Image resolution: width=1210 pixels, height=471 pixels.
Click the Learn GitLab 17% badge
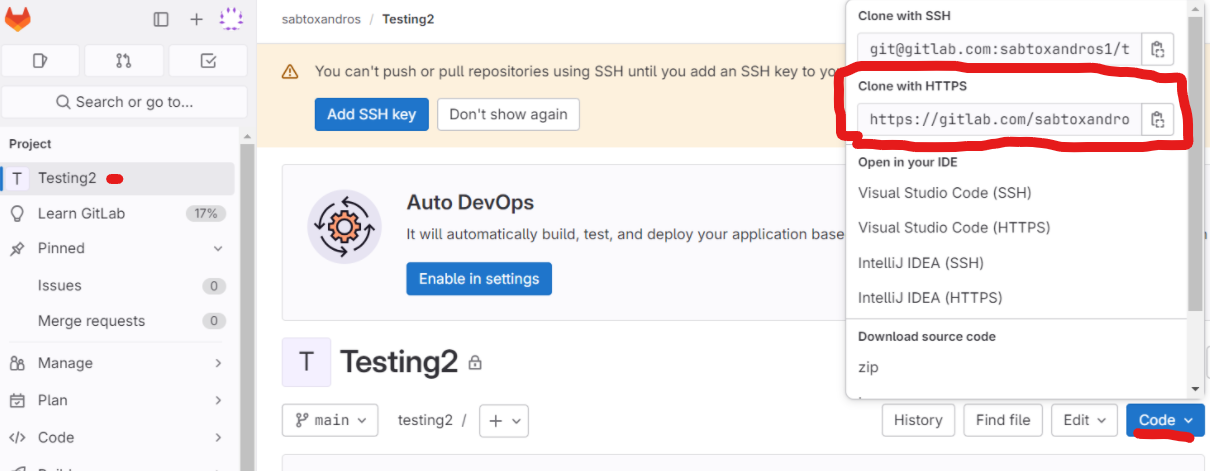(x=206, y=213)
